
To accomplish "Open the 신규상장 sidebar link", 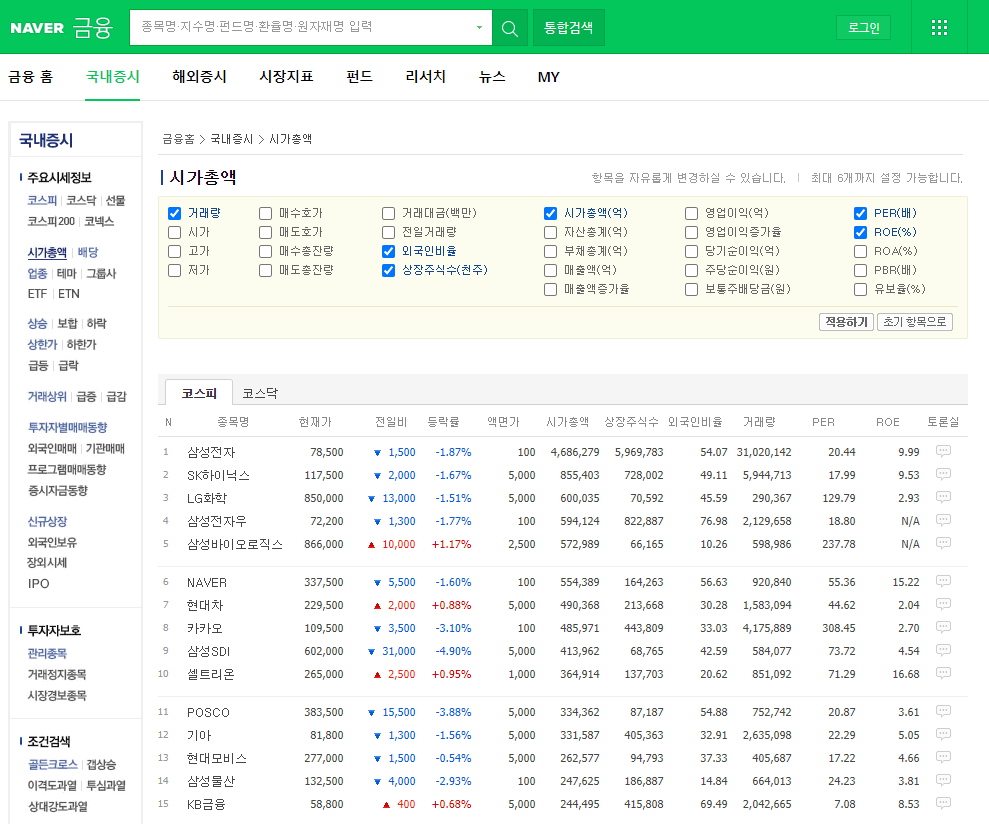I will [47, 522].
